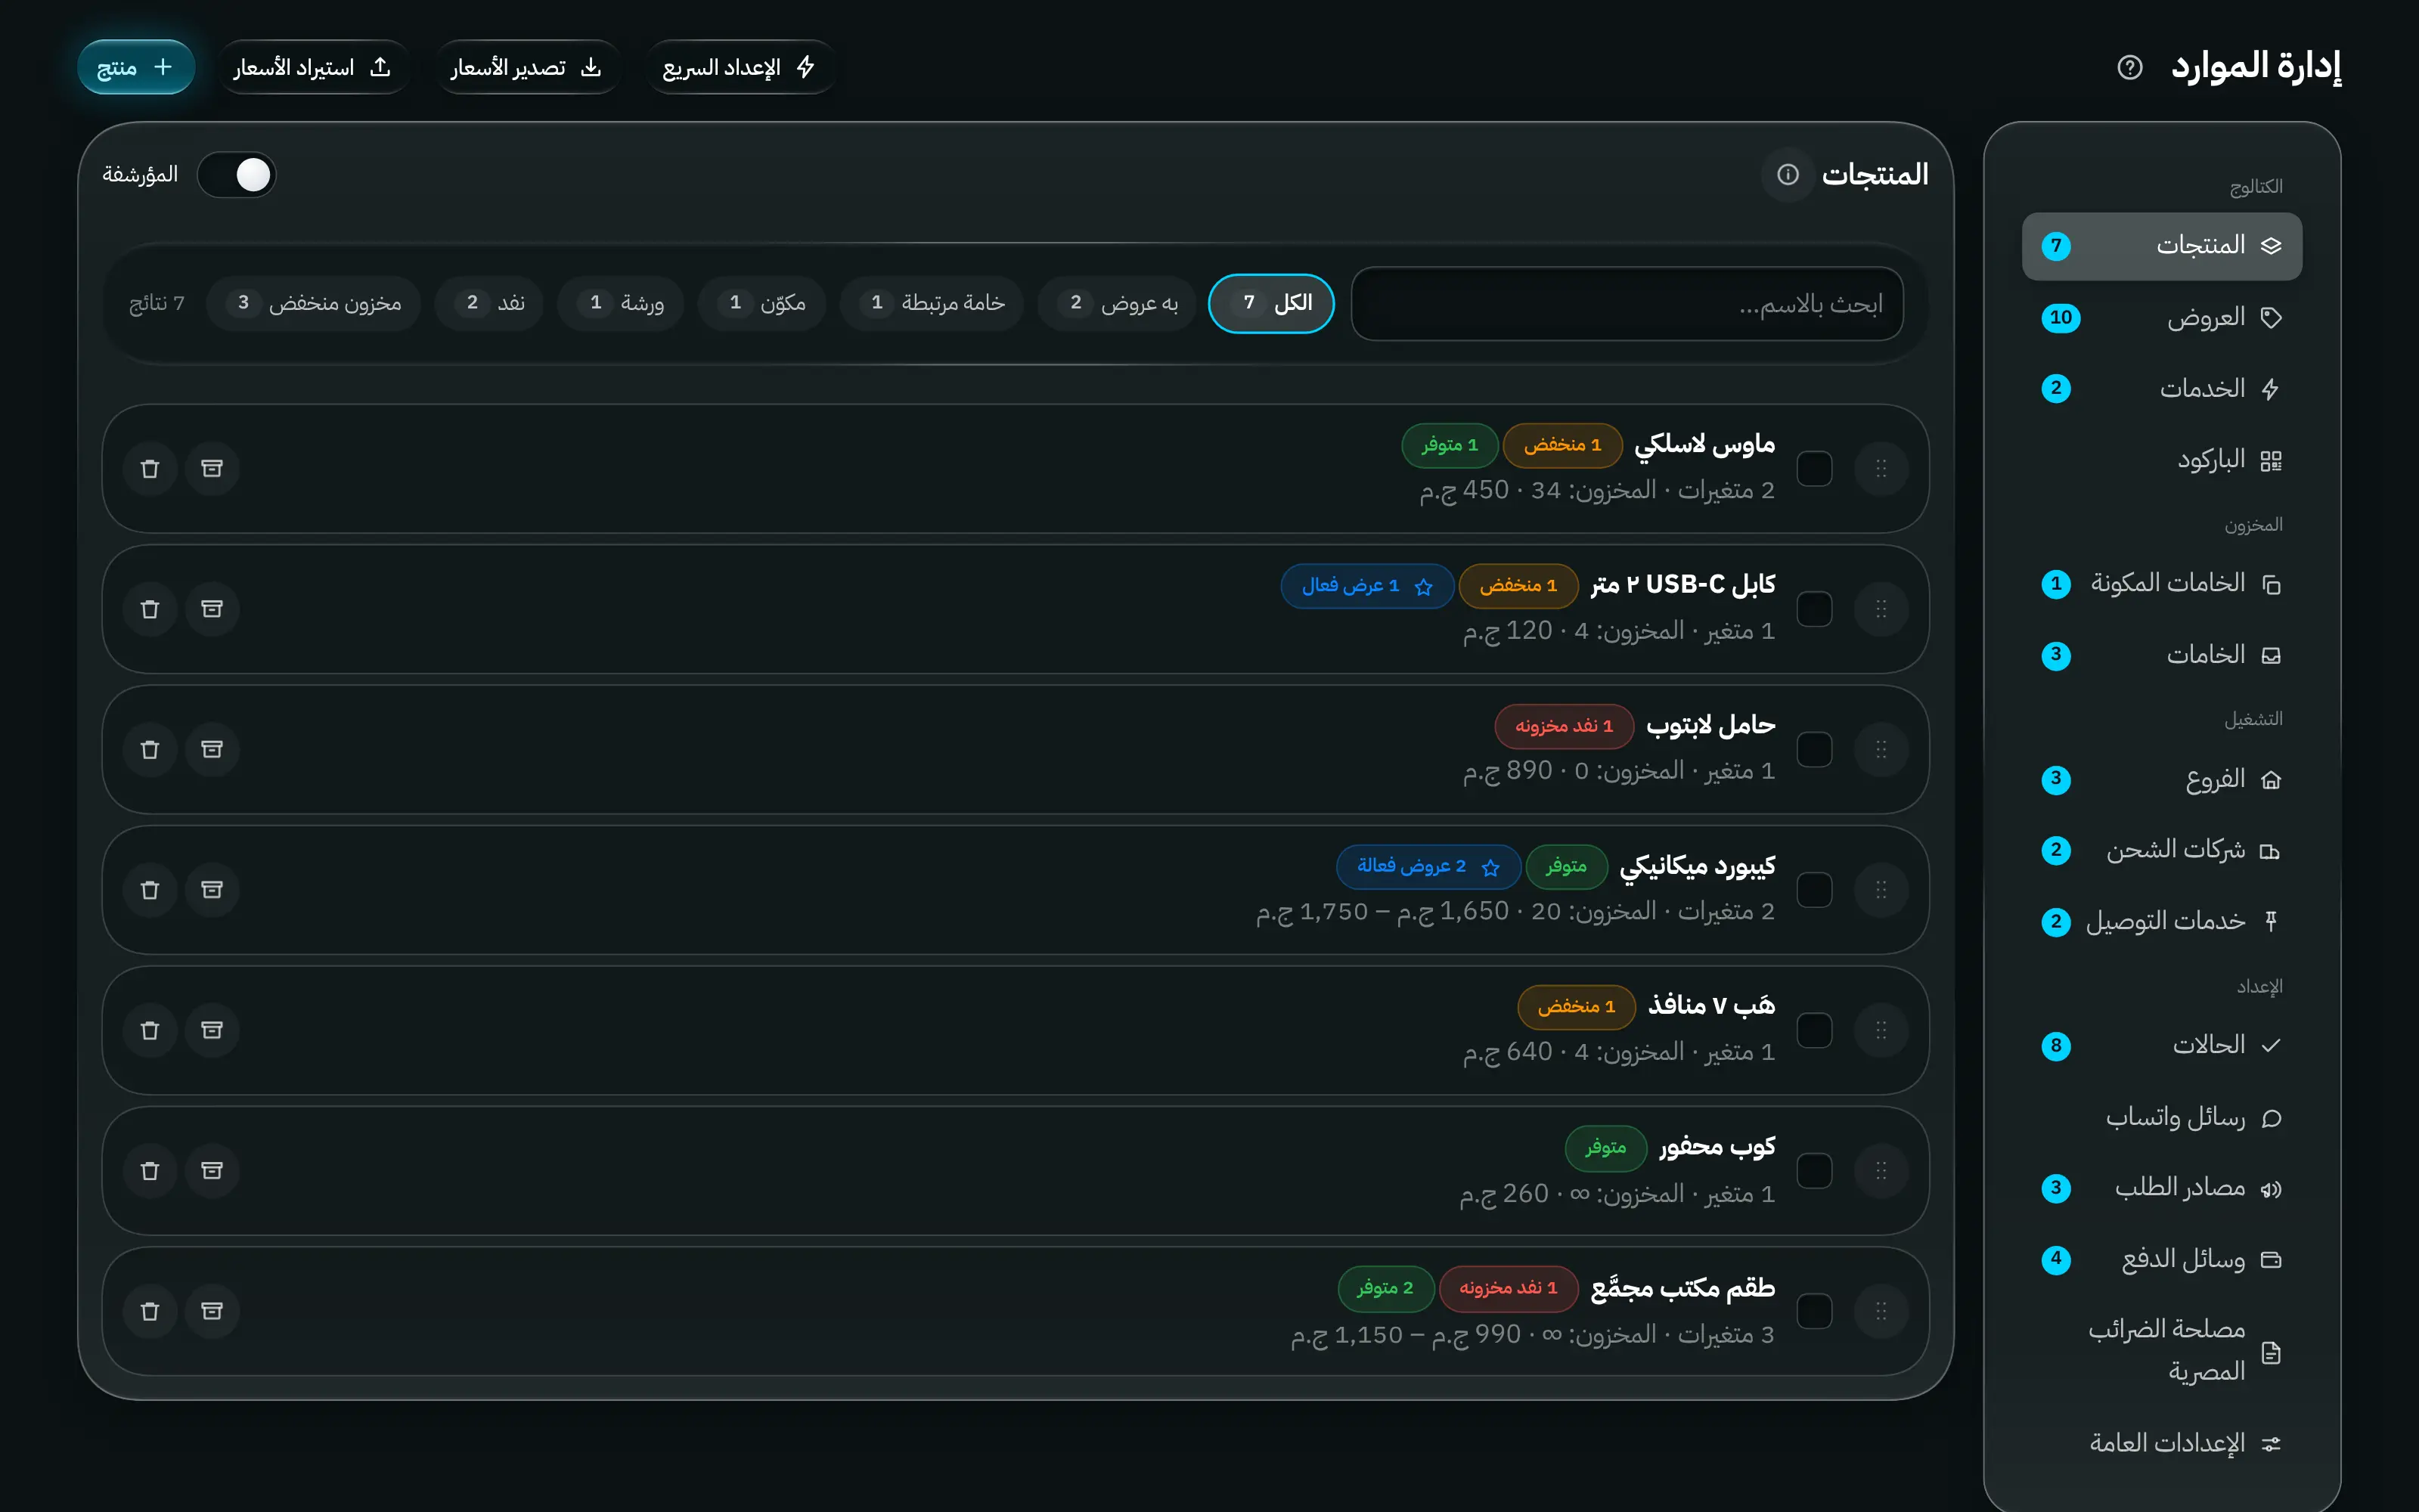
Task: Click the + منتج add product button
Action: pos(136,67)
